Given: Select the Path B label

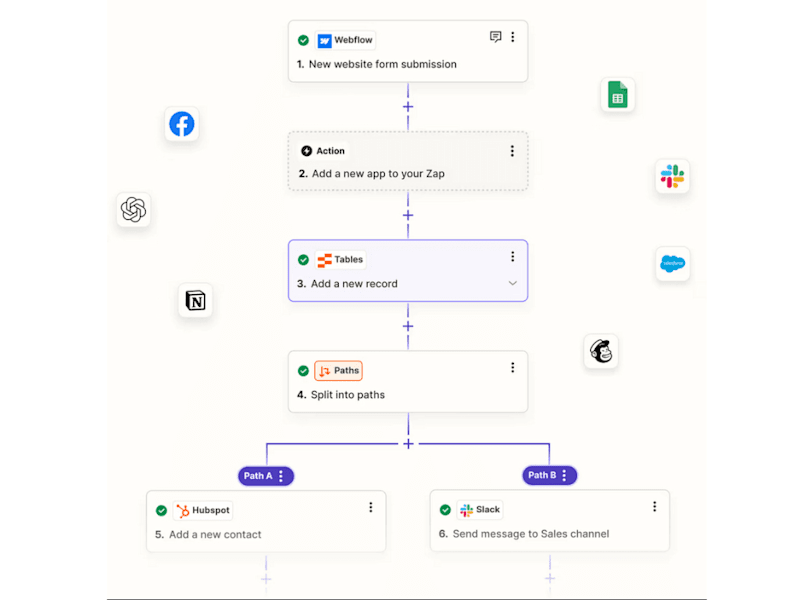Looking at the screenshot, I should [542, 475].
